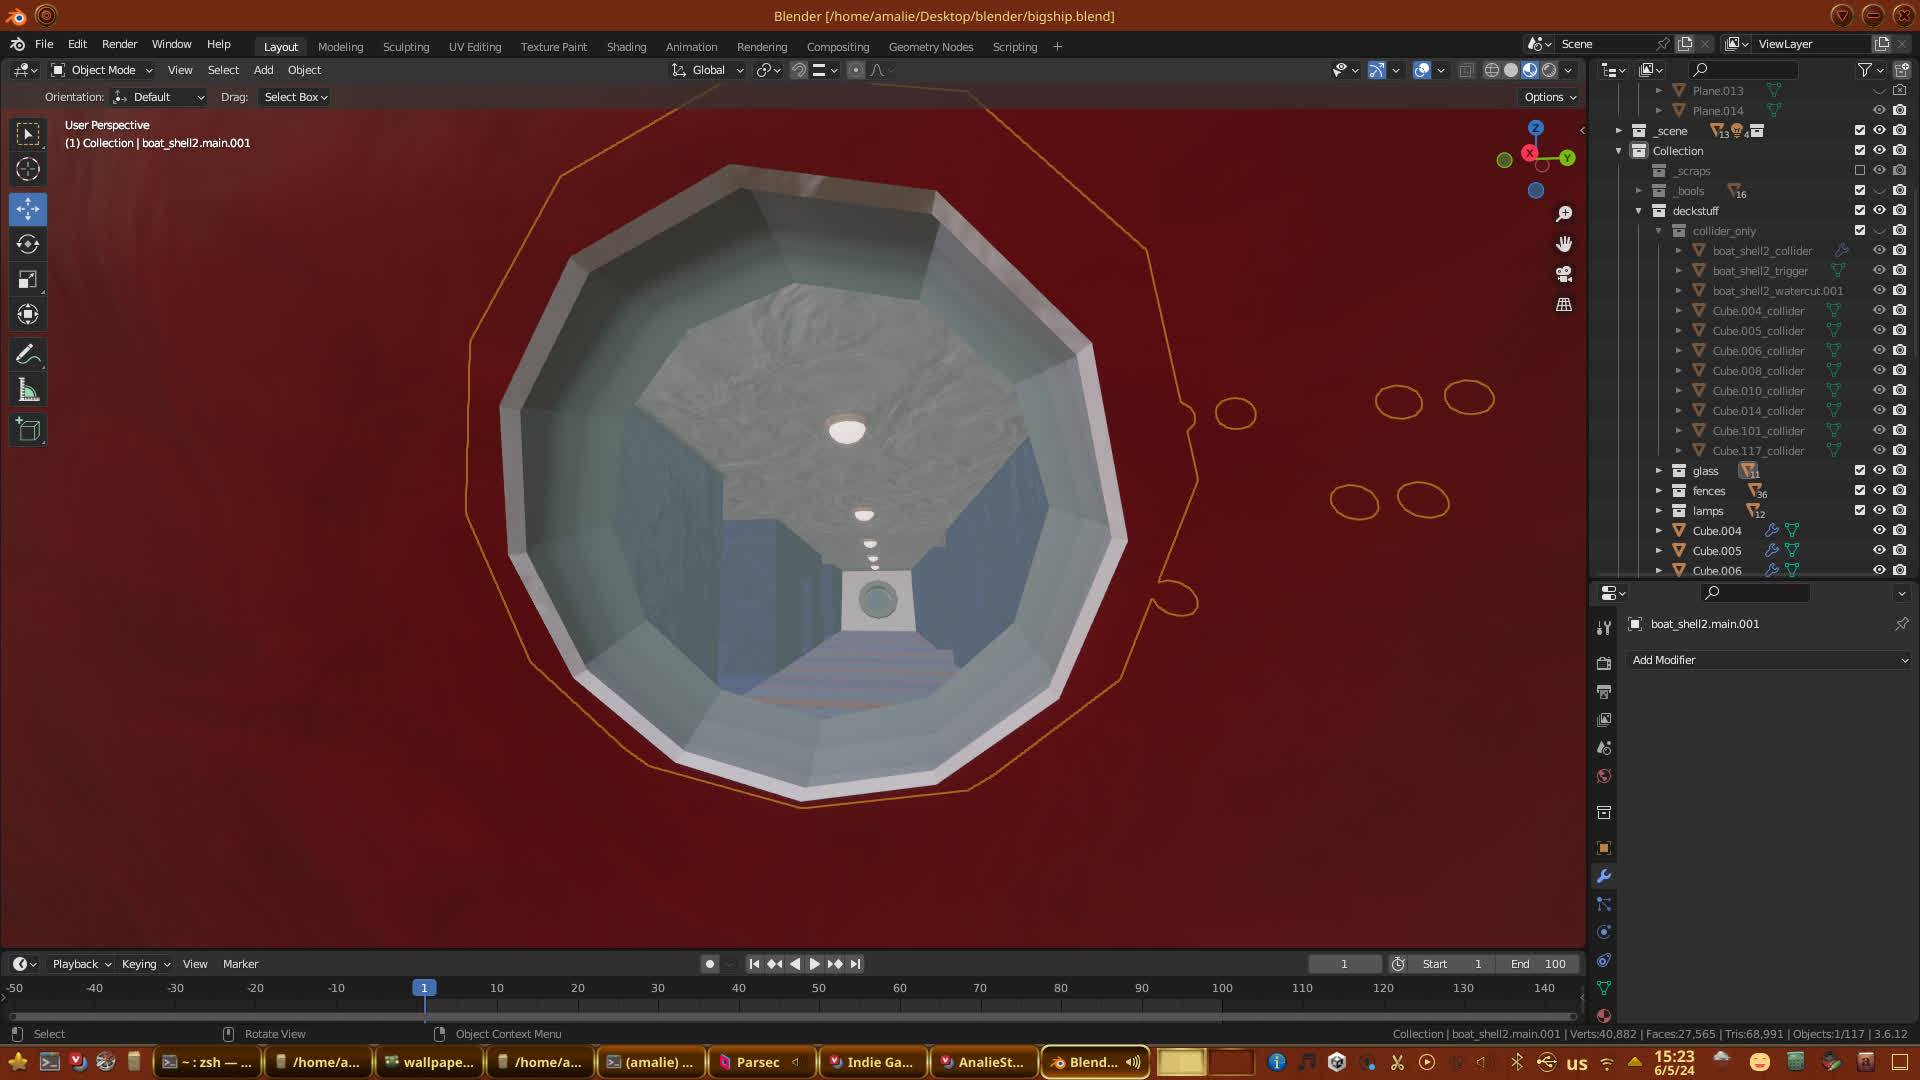Choose the Measure tool

28,390
